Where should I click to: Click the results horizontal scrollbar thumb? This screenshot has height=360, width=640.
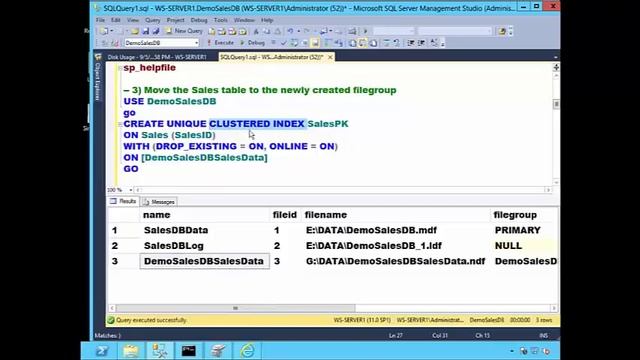click(x=235, y=308)
